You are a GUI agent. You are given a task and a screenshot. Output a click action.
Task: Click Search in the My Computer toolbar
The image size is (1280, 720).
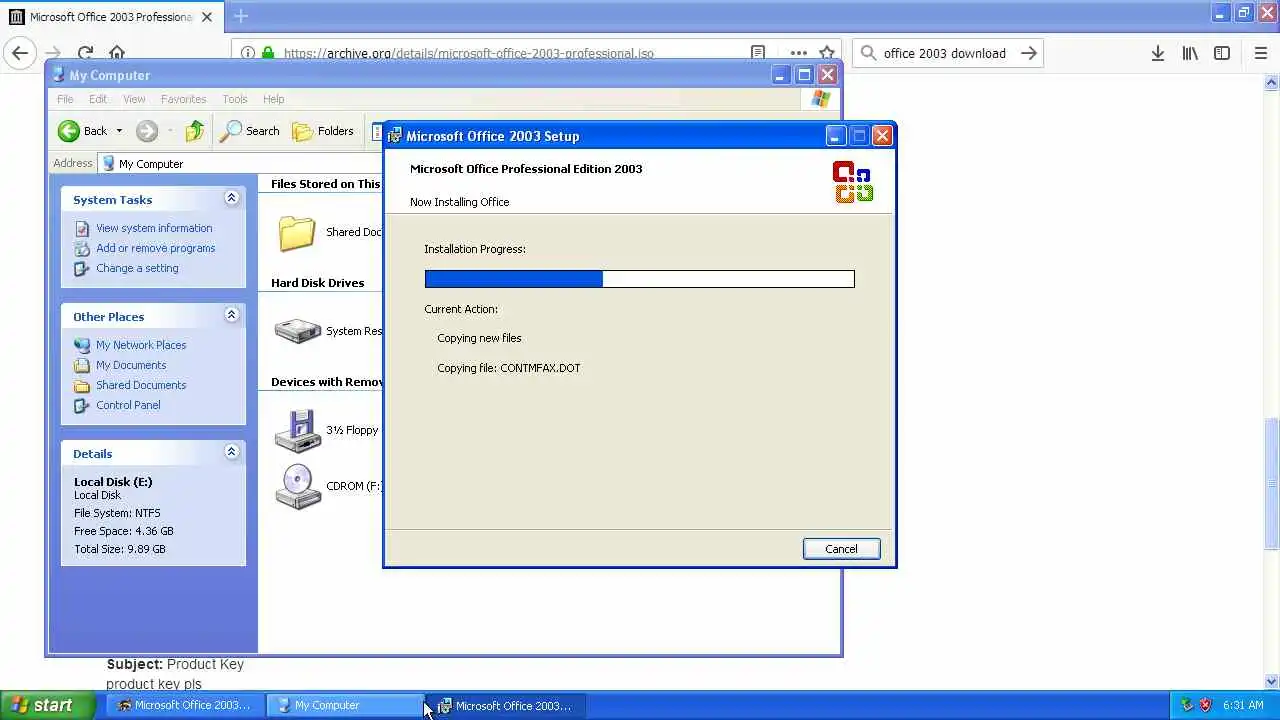(250, 131)
